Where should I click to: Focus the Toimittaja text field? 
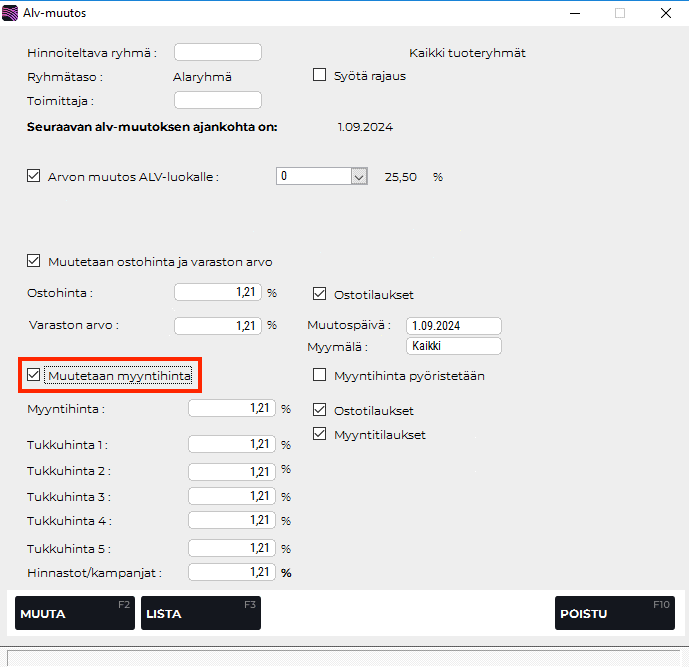click(x=217, y=100)
